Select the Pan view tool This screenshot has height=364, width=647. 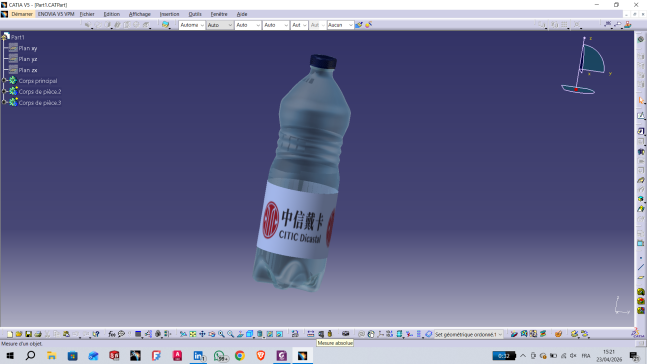pyautogui.click(x=202, y=334)
